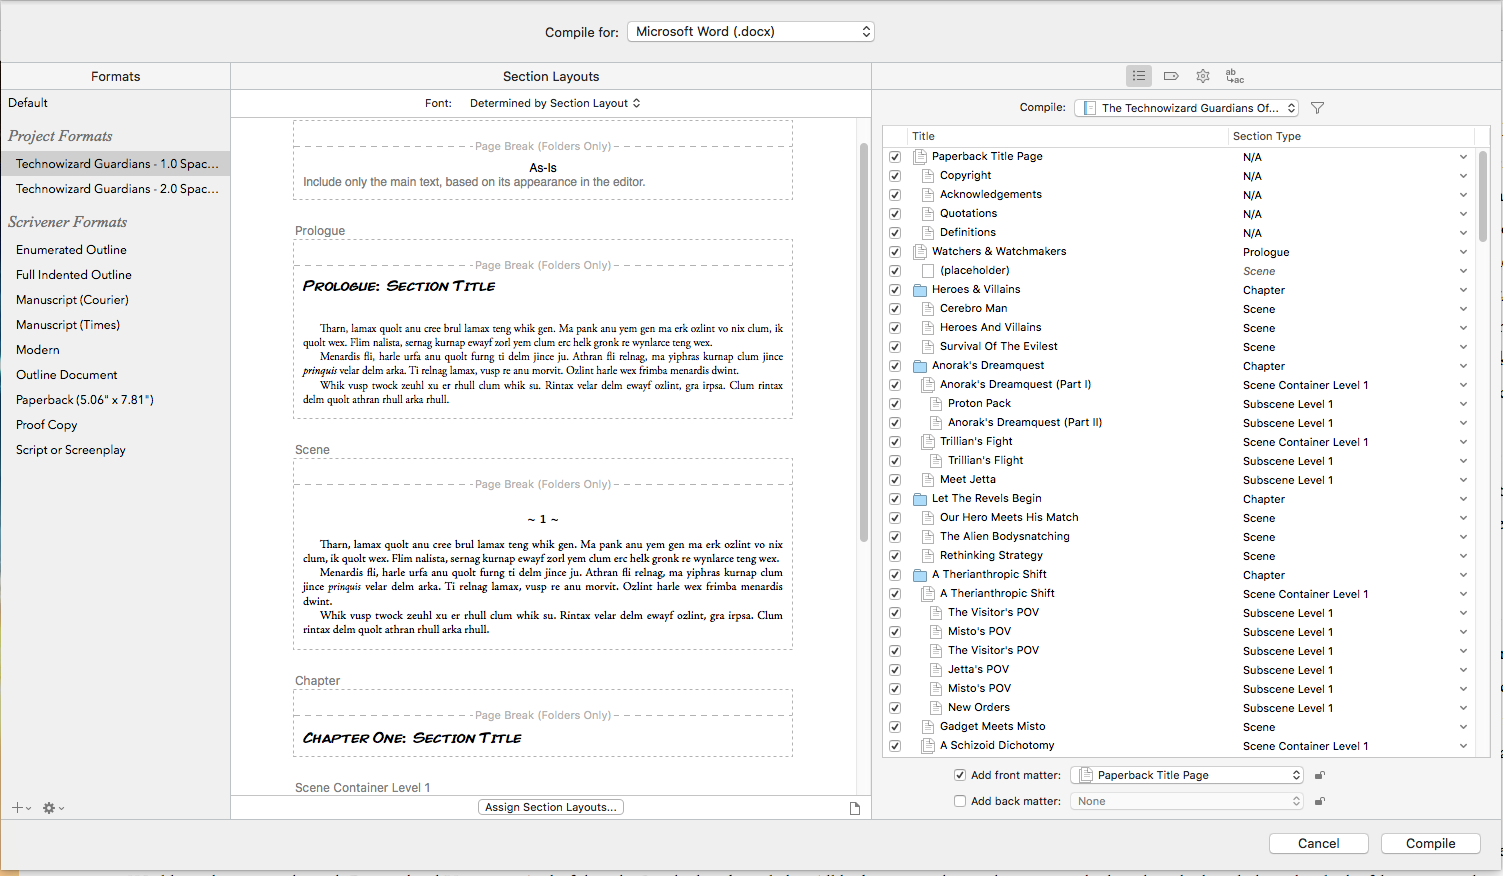The width and height of the screenshot is (1503, 876).
Task: Open the formats gear action menu
Action: (52, 808)
